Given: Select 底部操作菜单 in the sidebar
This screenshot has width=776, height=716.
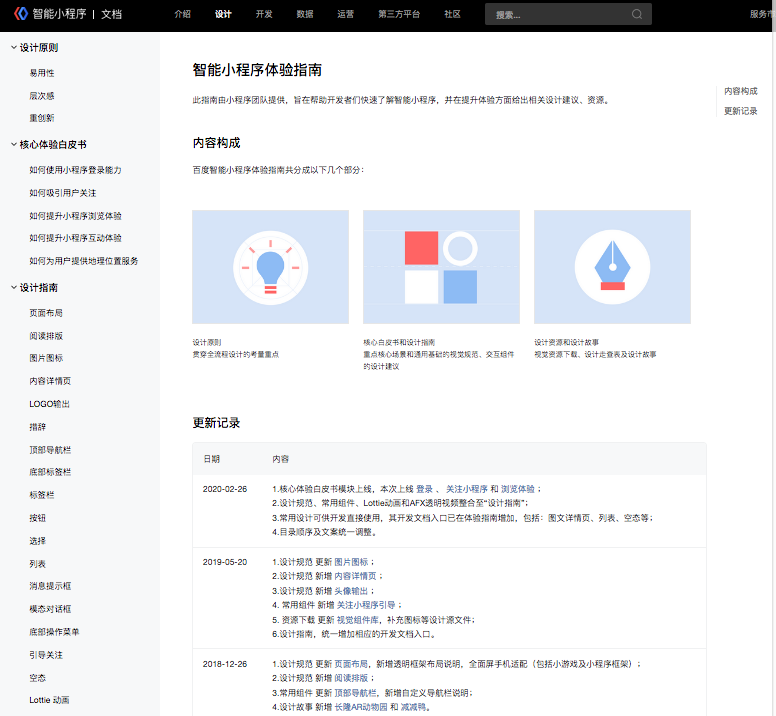Looking at the screenshot, I should pyautogui.click(x=54, y=632).
